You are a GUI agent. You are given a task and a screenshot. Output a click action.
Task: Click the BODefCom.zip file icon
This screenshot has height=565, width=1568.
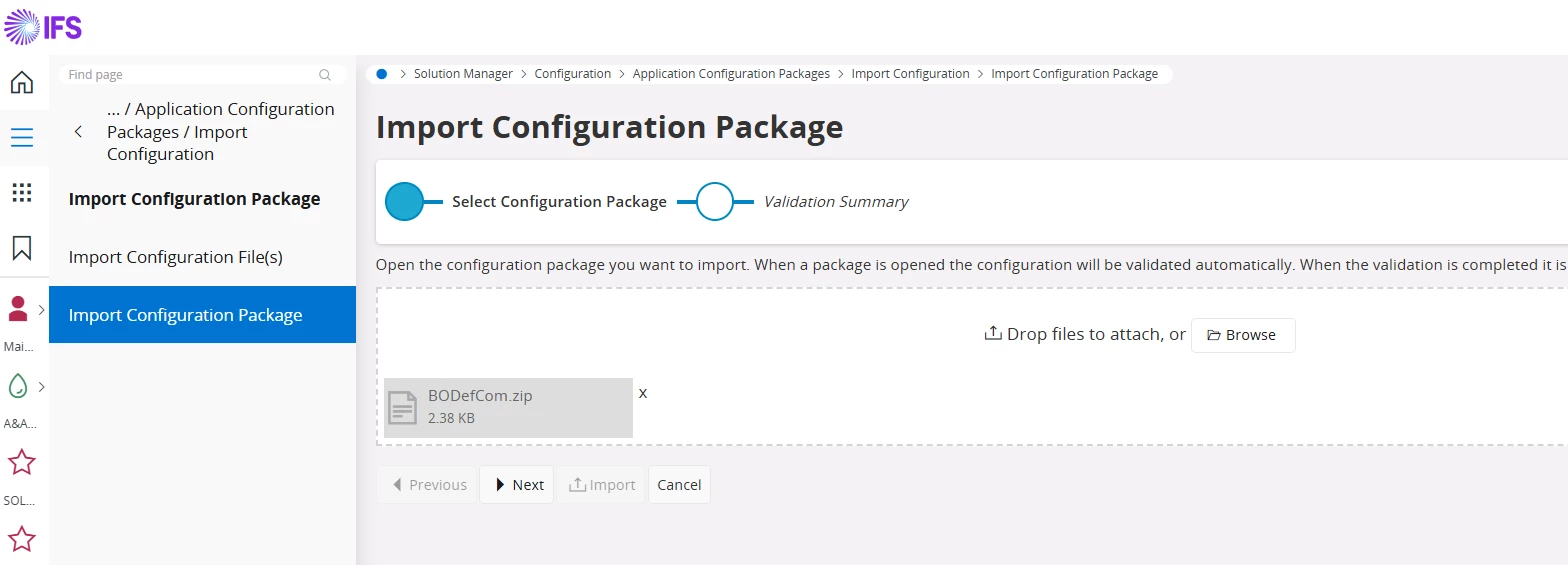(402, 407)
